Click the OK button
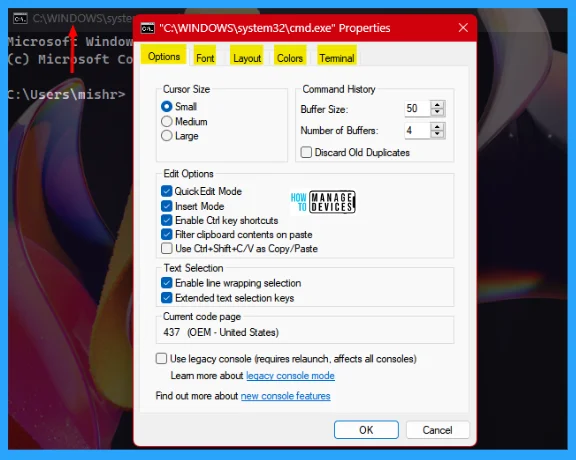 pos(366,430)
